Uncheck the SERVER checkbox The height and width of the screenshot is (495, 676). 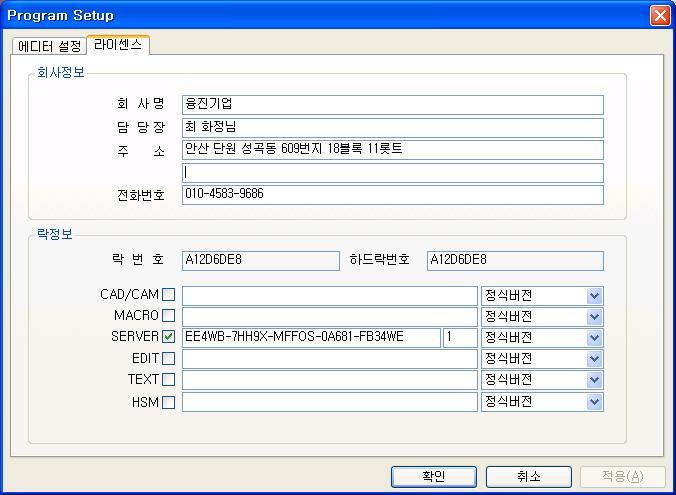[168, 337]
